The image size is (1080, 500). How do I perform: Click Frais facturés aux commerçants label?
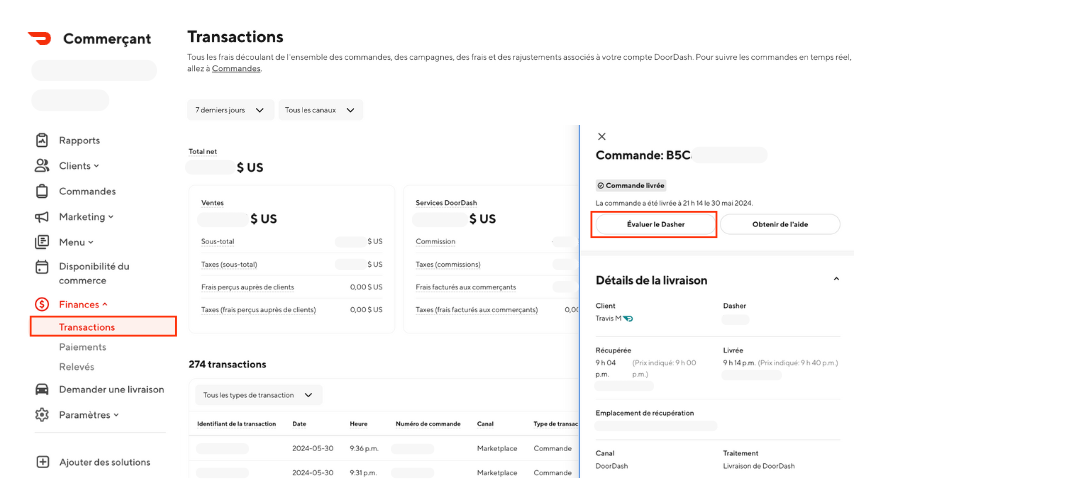coord(466,287)
